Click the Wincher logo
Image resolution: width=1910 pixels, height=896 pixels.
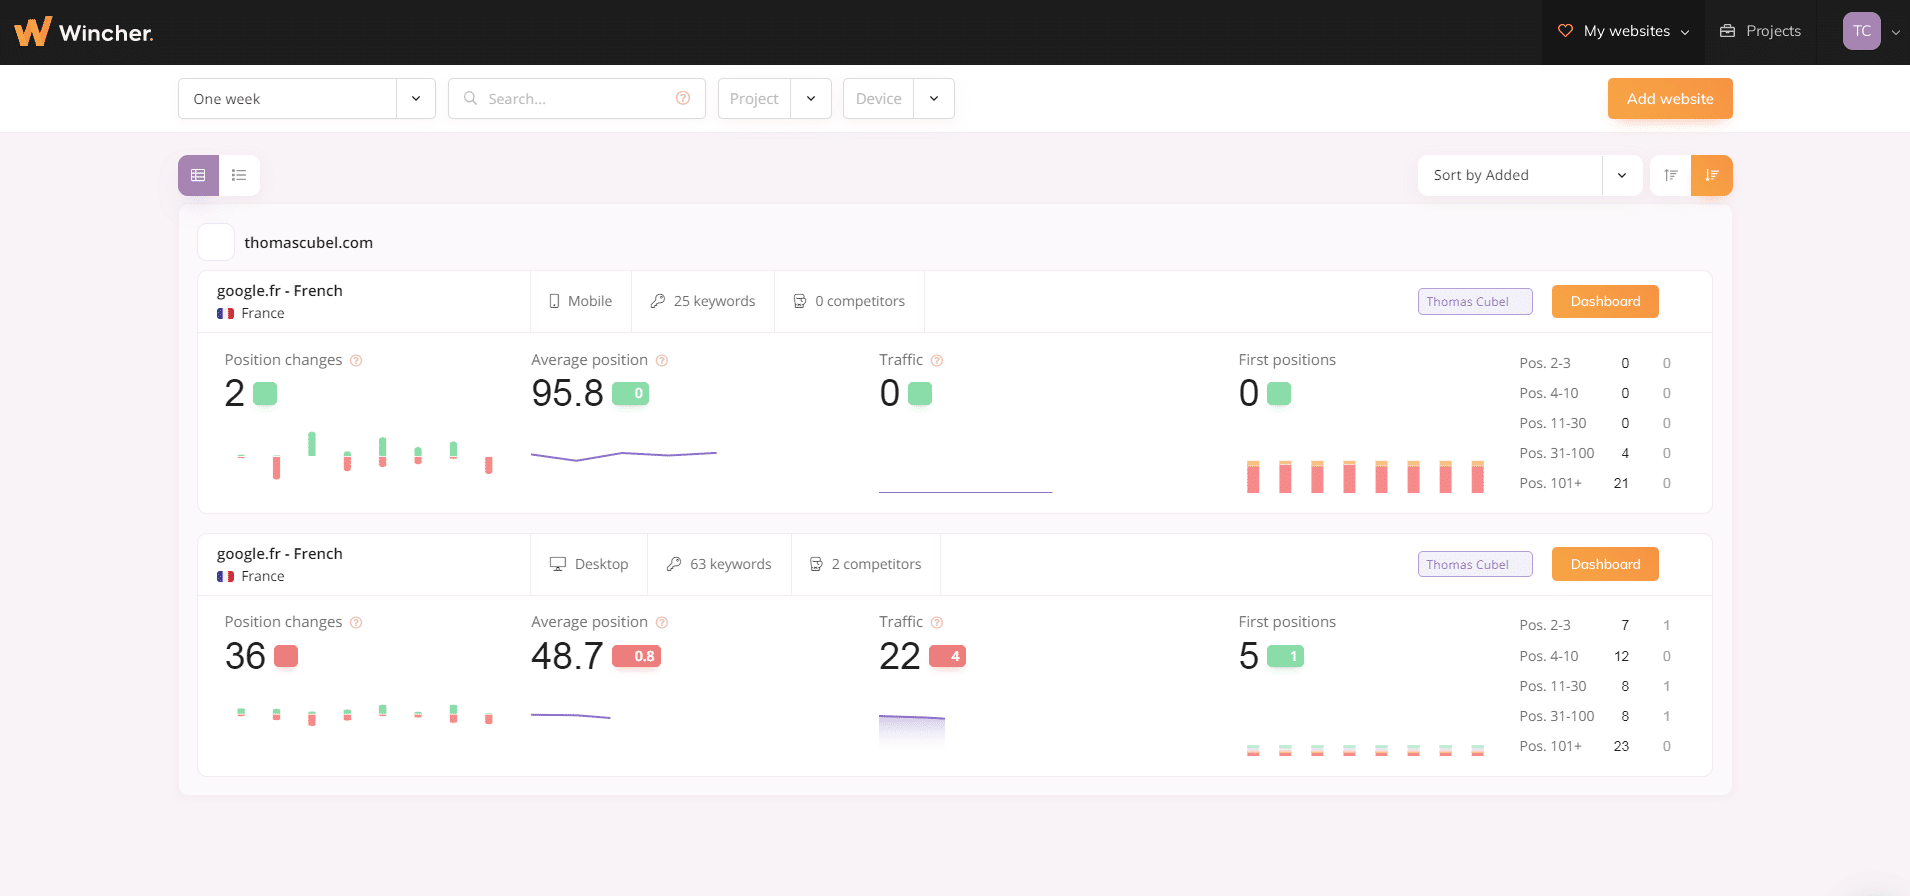(x=84, y=32)
